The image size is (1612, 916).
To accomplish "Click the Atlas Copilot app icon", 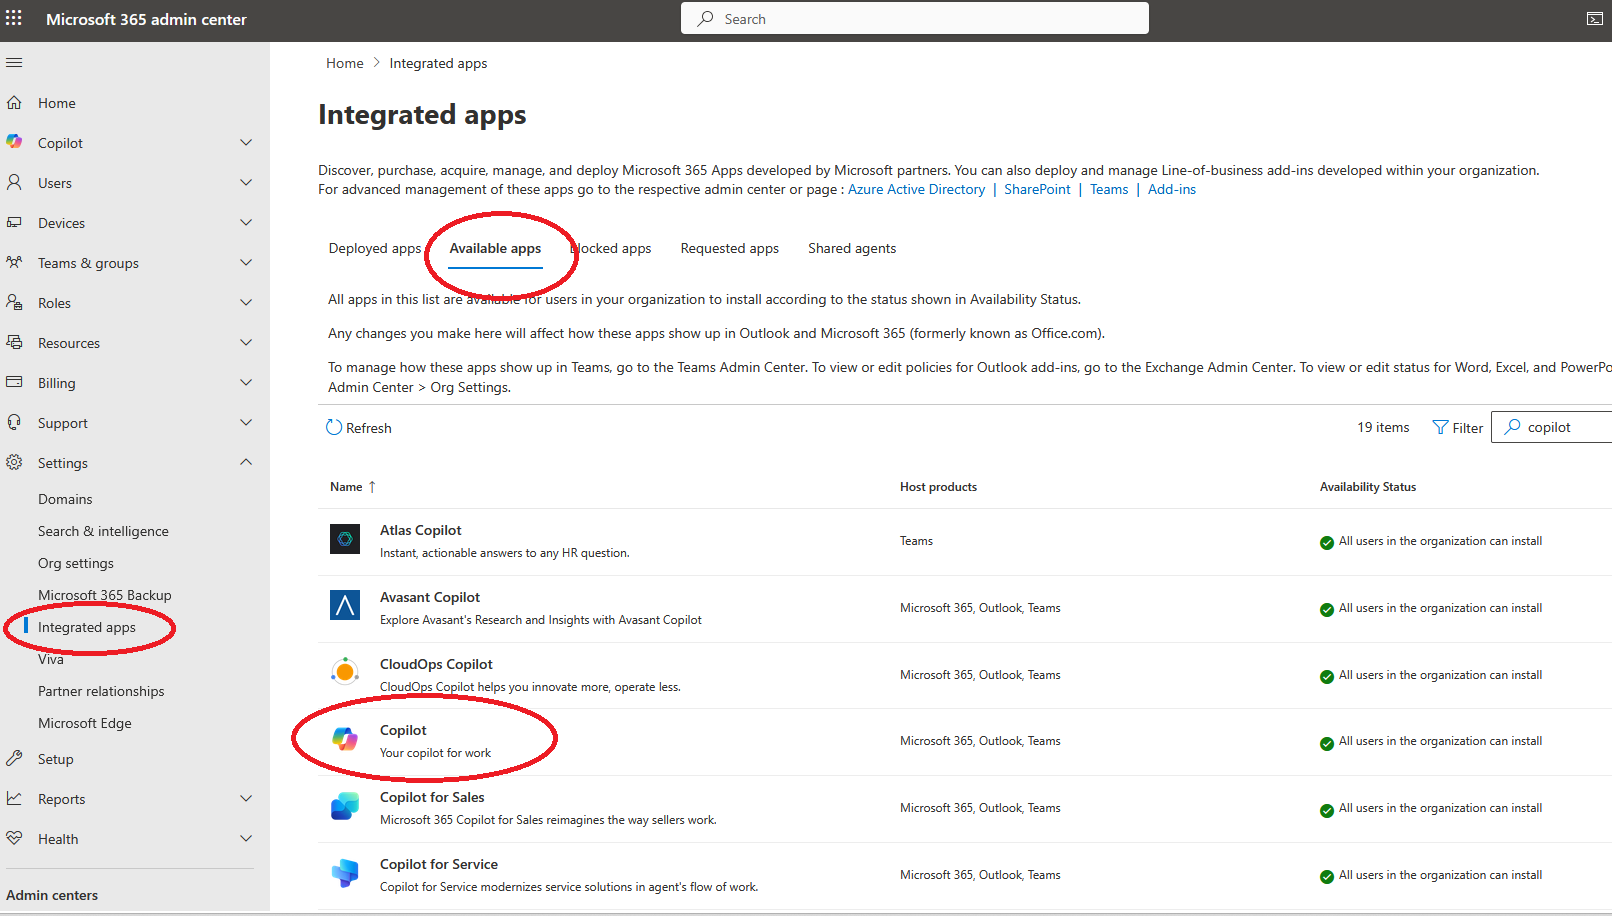I will (x=345, y=540).
